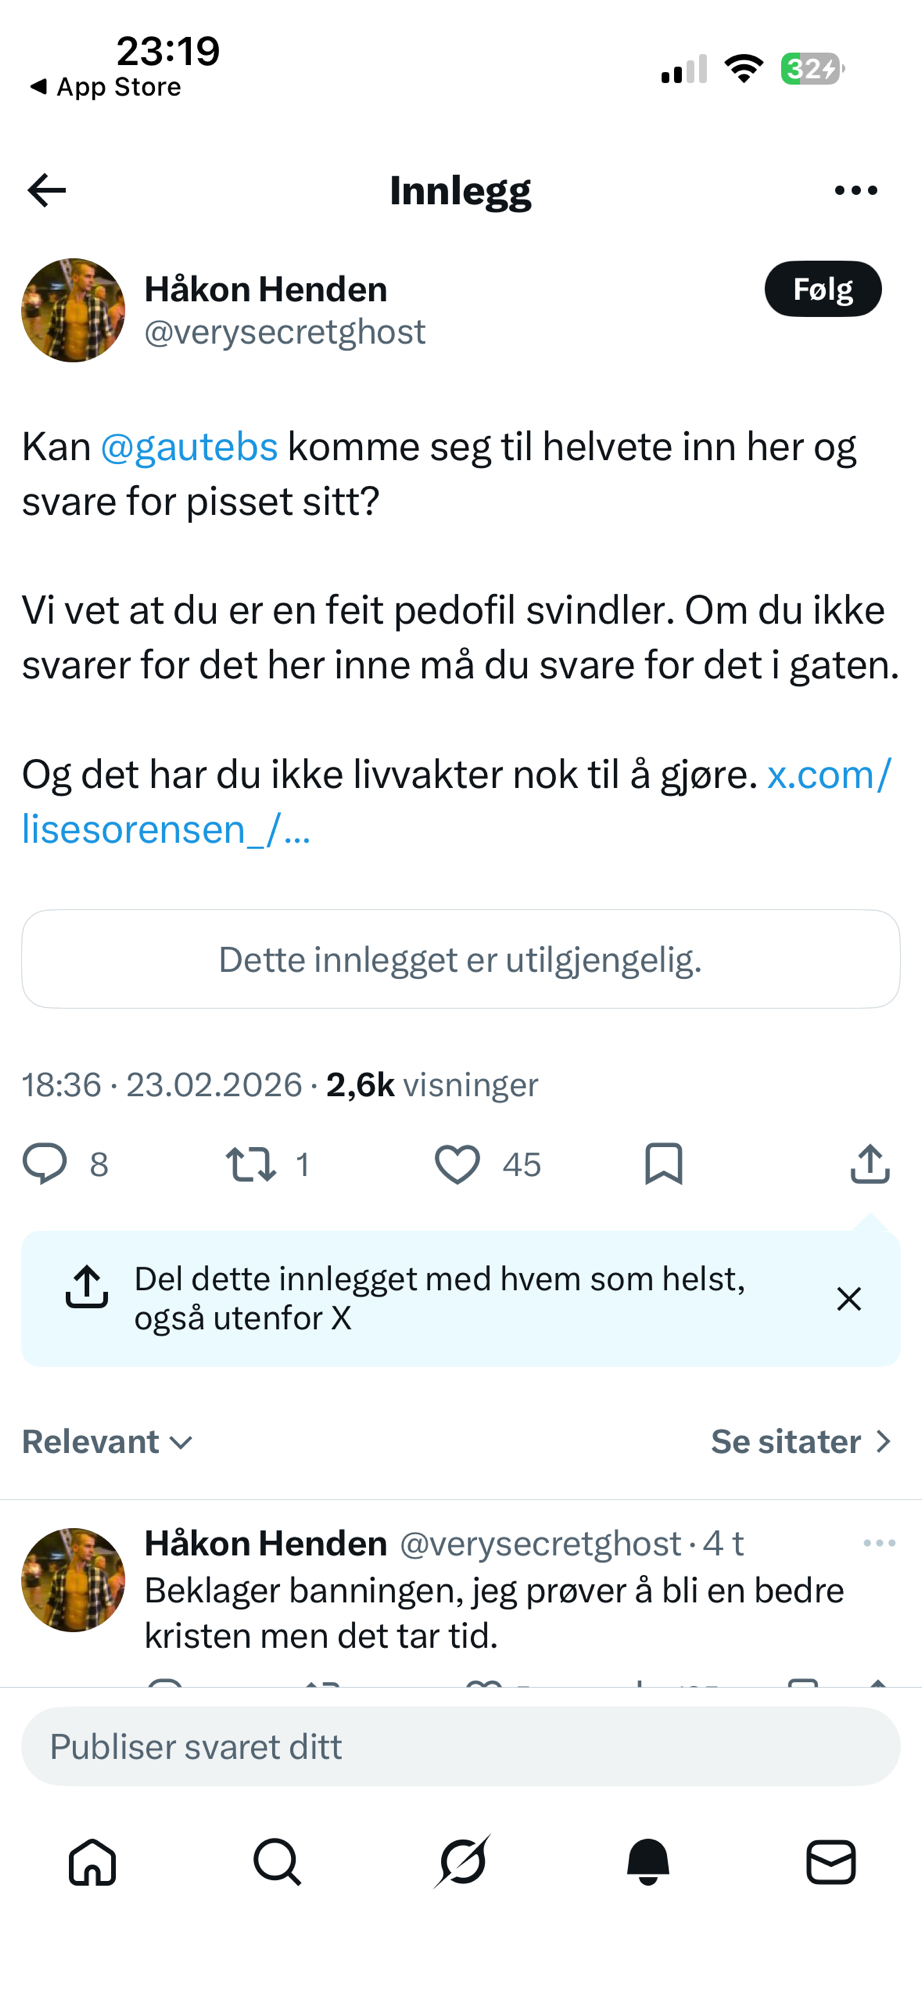Open Håkon Henden's profile picture
922x2000 pixels.
click(x=73, y=310)
